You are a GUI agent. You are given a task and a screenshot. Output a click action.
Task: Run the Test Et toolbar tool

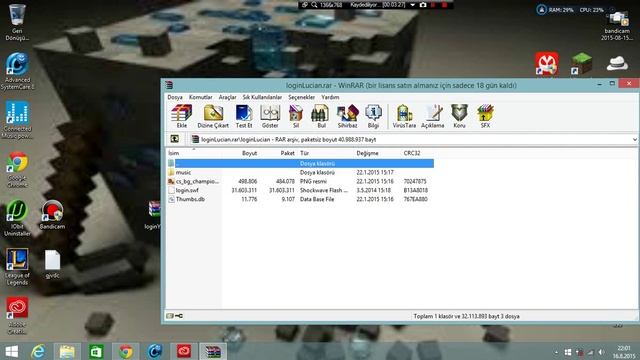244,116
